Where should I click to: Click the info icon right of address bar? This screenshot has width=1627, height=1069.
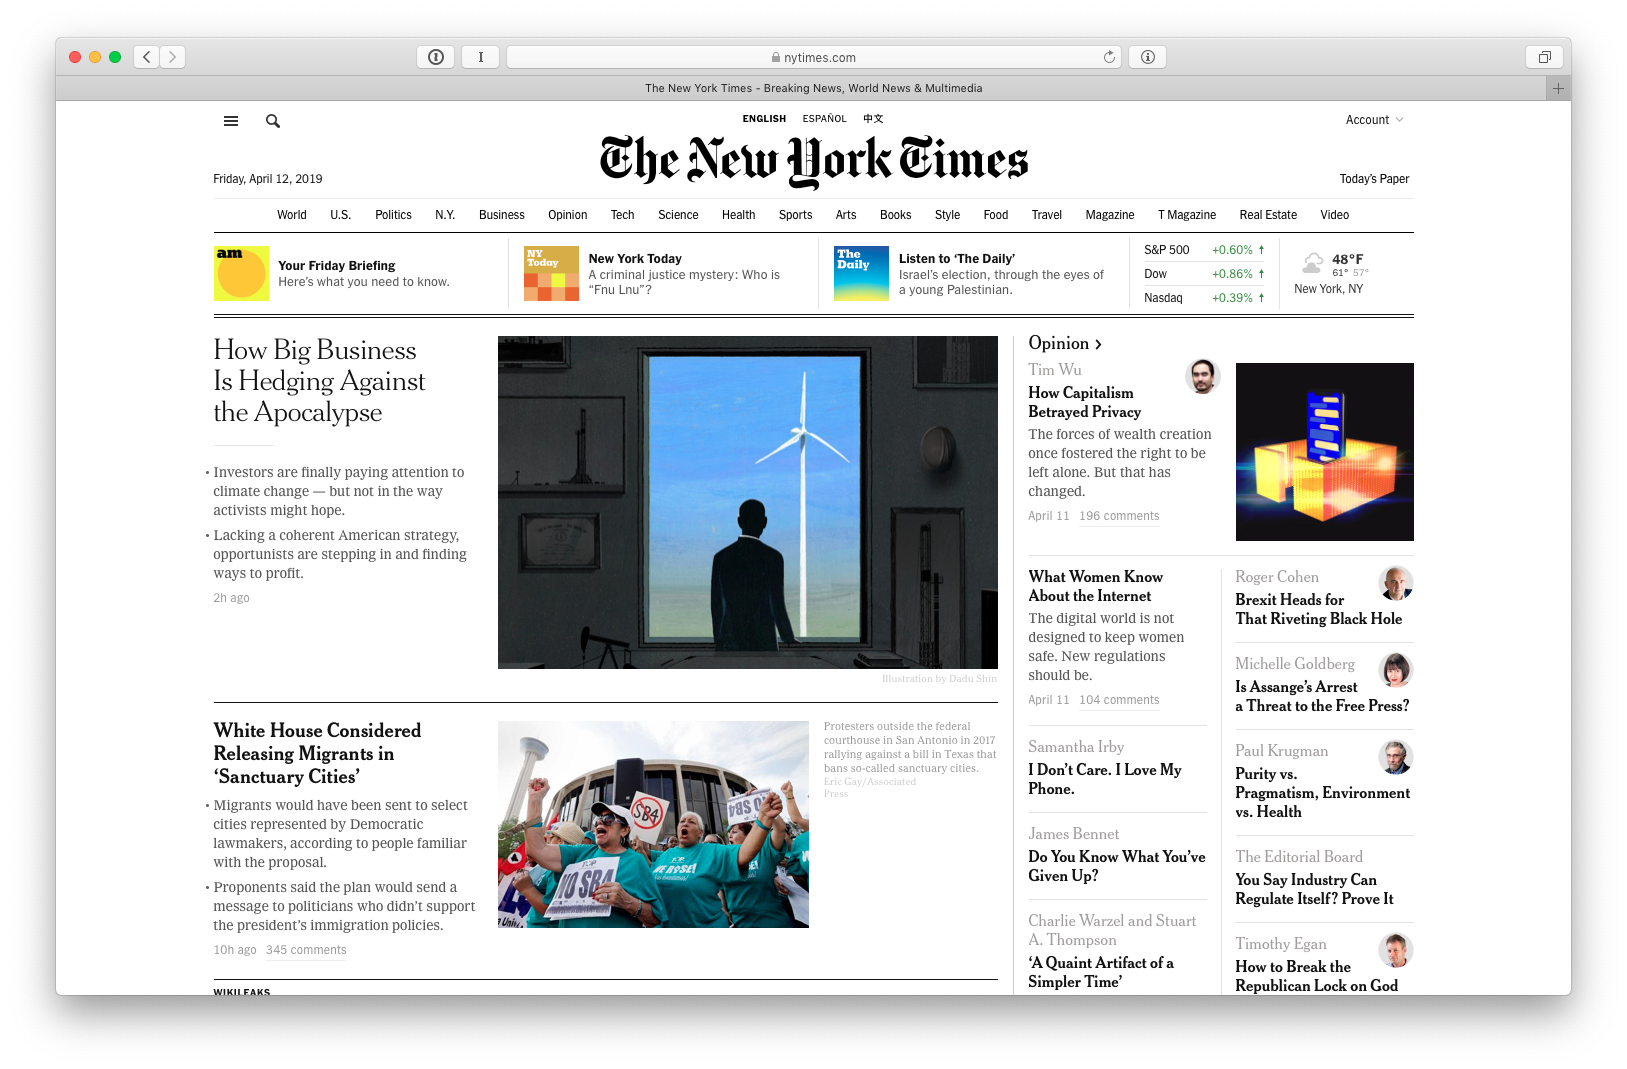click(1148, 57)
